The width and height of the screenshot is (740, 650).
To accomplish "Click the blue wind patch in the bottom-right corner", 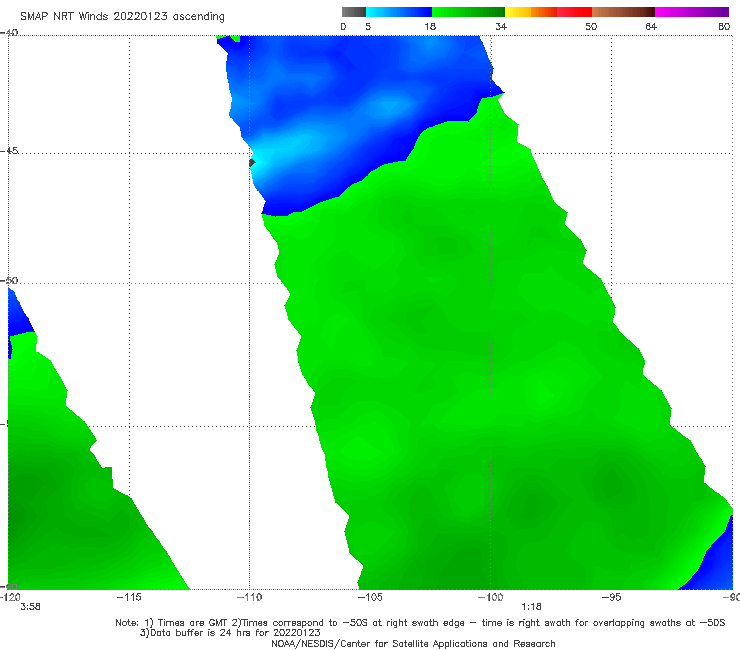I will click(717, 562).
